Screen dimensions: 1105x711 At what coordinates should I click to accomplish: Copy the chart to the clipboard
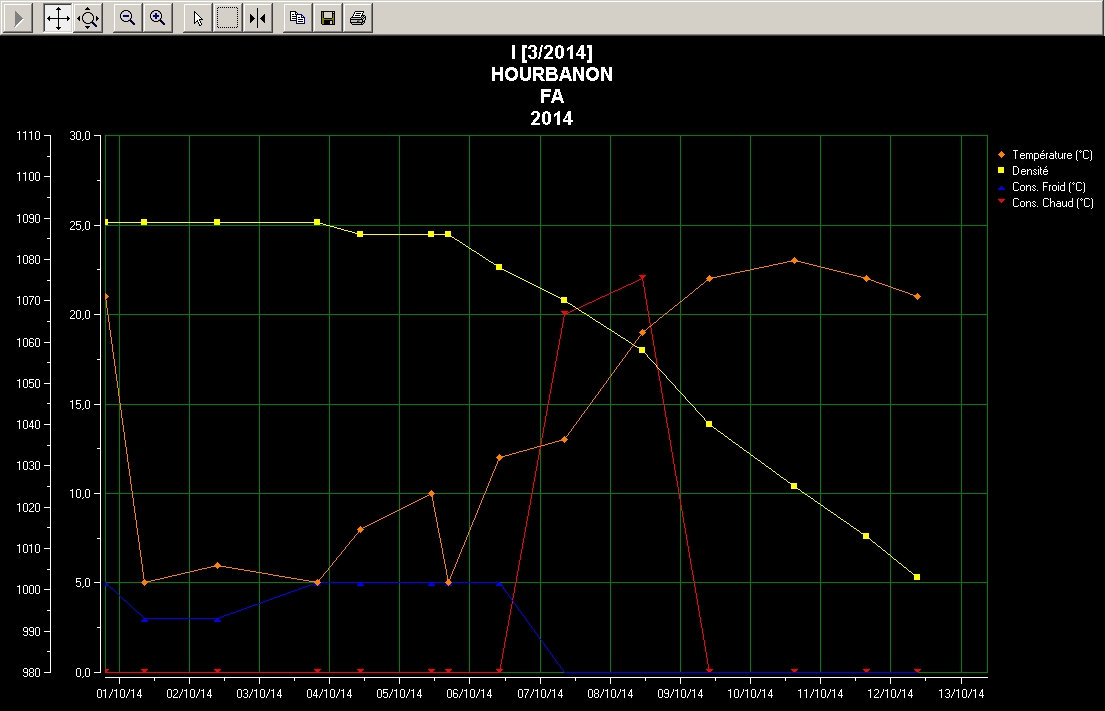(297, 17)
